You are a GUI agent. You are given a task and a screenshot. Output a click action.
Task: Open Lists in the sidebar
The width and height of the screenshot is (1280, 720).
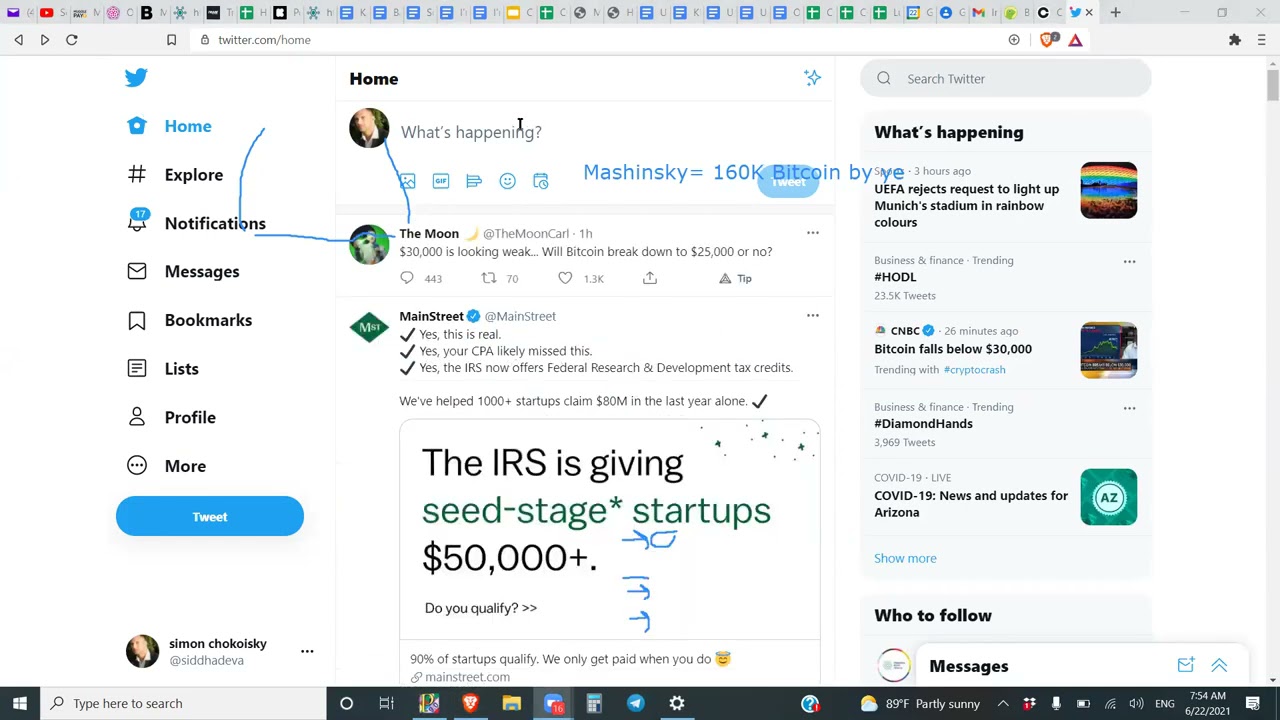[x=162, y=369]
